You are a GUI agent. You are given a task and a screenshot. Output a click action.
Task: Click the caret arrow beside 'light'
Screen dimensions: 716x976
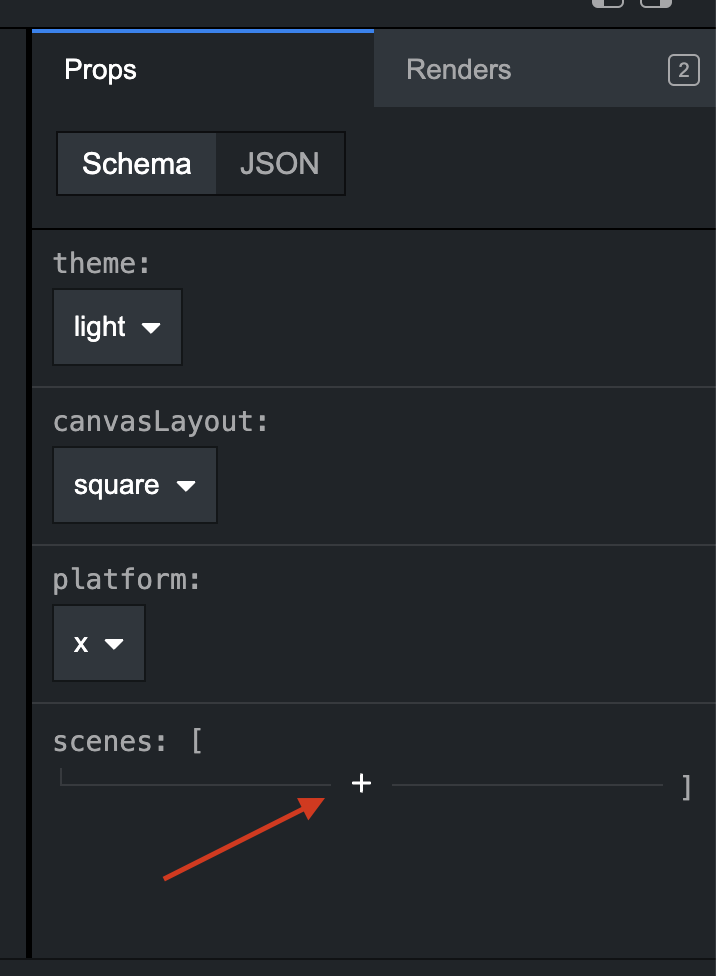tap(151, 328)
